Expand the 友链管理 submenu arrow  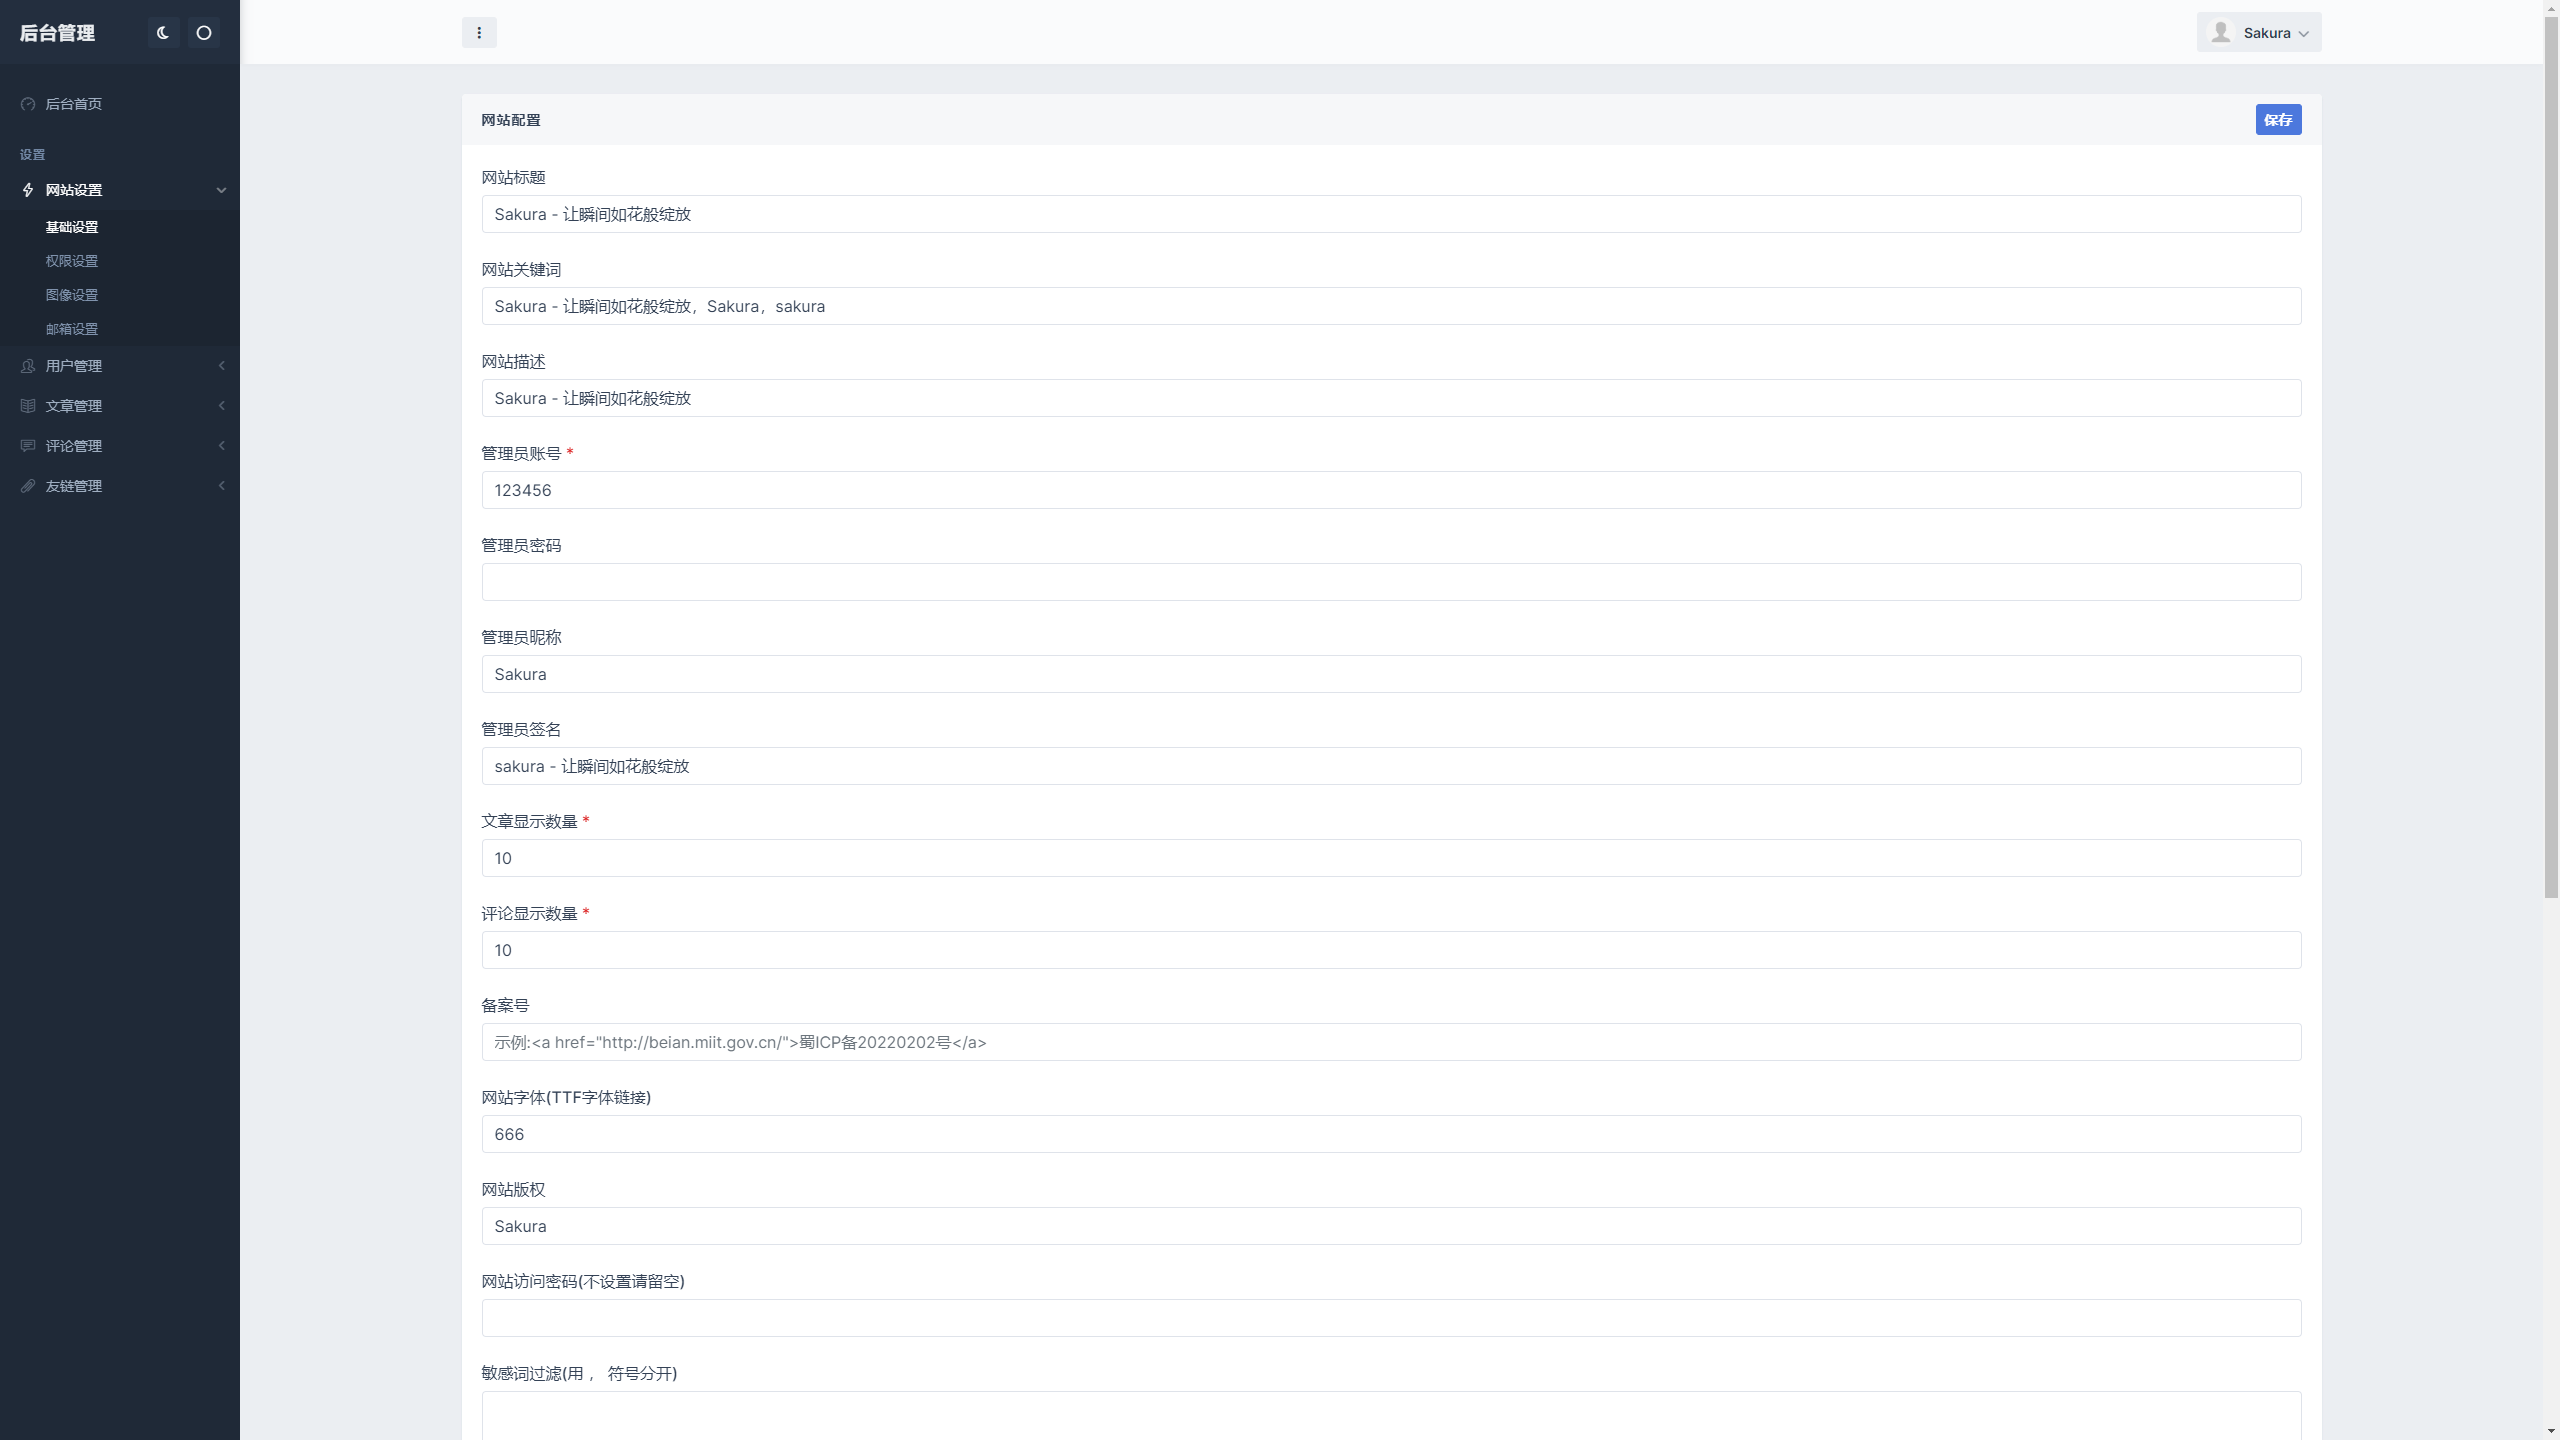click(x=221, y=486)
